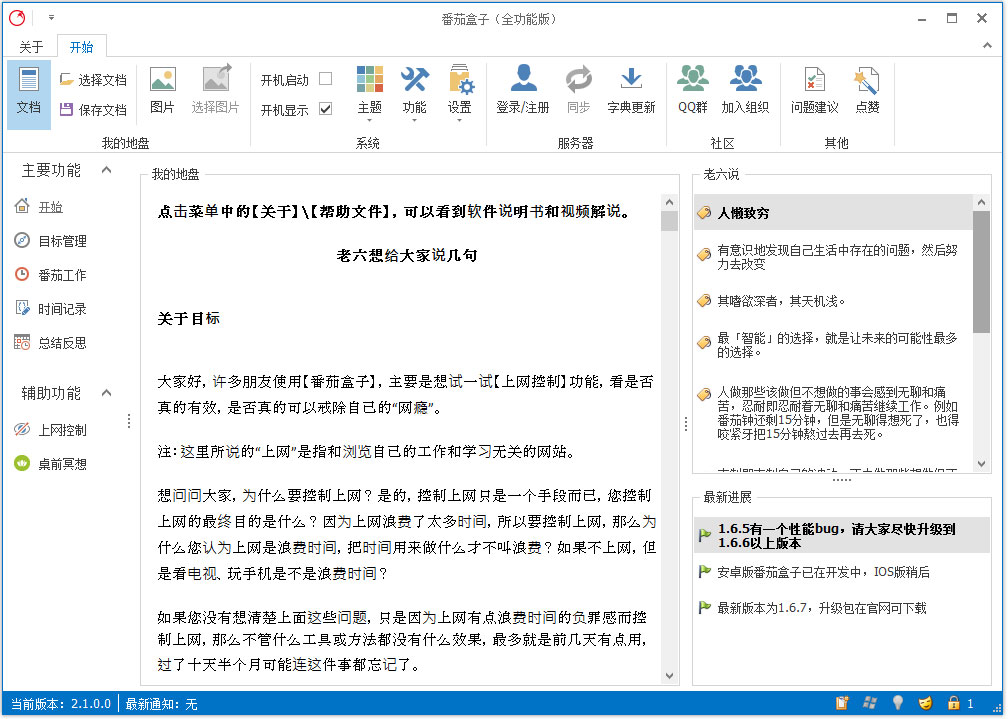Click the document scrollbar down arrow
Image resolution: width=1008 pixels, height=719 pixels.
tap(669, 676)
